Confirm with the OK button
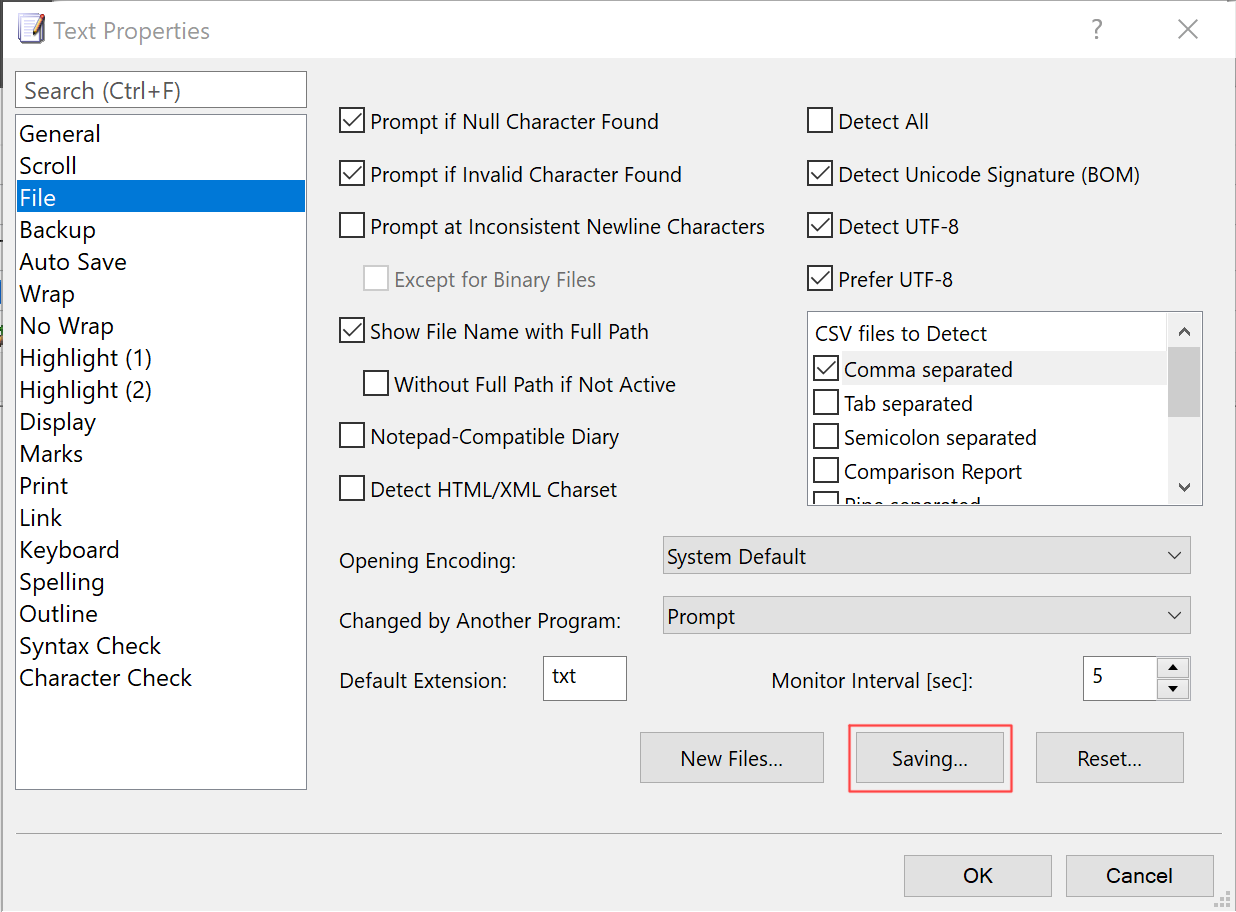1236x912 pixels. [978, 876]
